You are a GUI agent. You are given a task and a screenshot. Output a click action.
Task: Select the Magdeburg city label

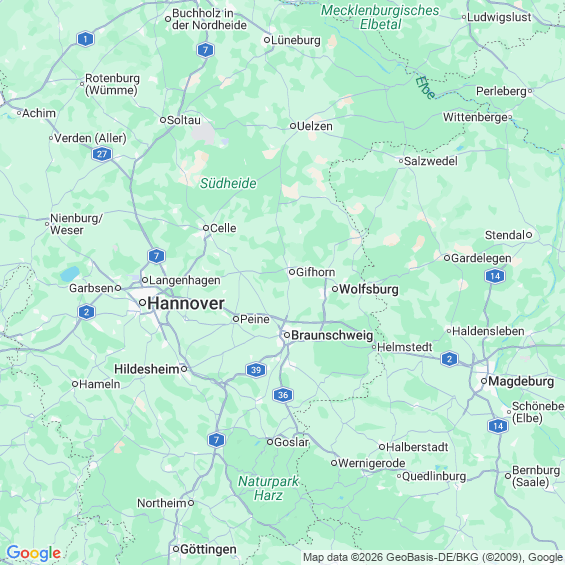point(521,381)
